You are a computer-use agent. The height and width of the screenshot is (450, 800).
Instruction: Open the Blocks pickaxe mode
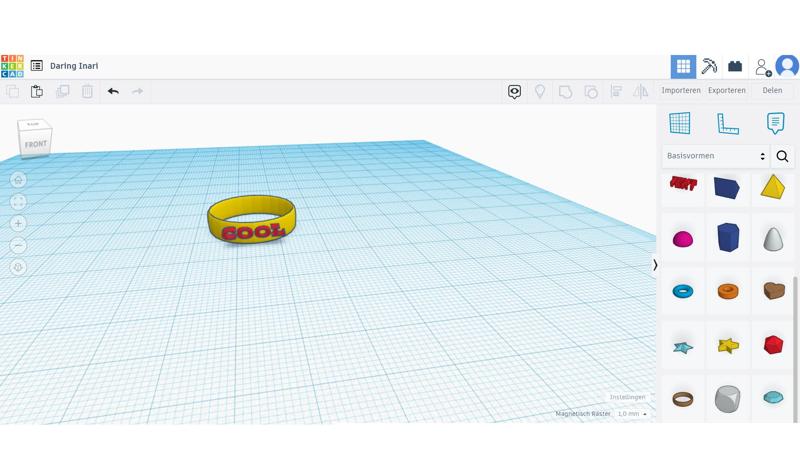(709, 66)
